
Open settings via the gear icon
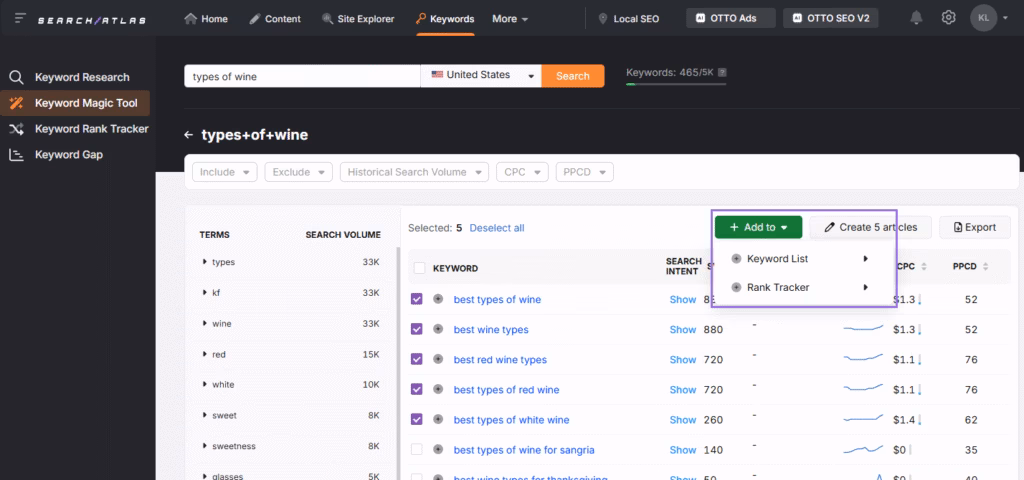click(948, 18)
